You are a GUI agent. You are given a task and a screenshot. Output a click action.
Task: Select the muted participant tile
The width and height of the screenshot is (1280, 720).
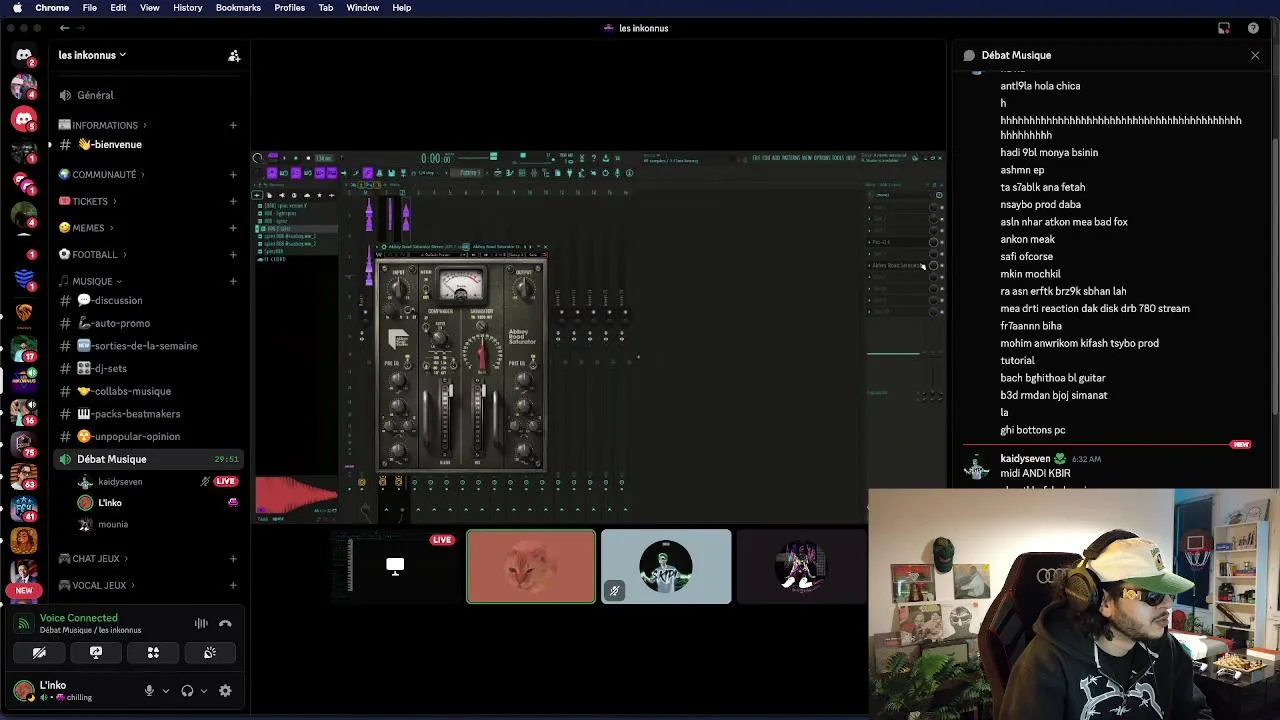(x=666, y=566)
